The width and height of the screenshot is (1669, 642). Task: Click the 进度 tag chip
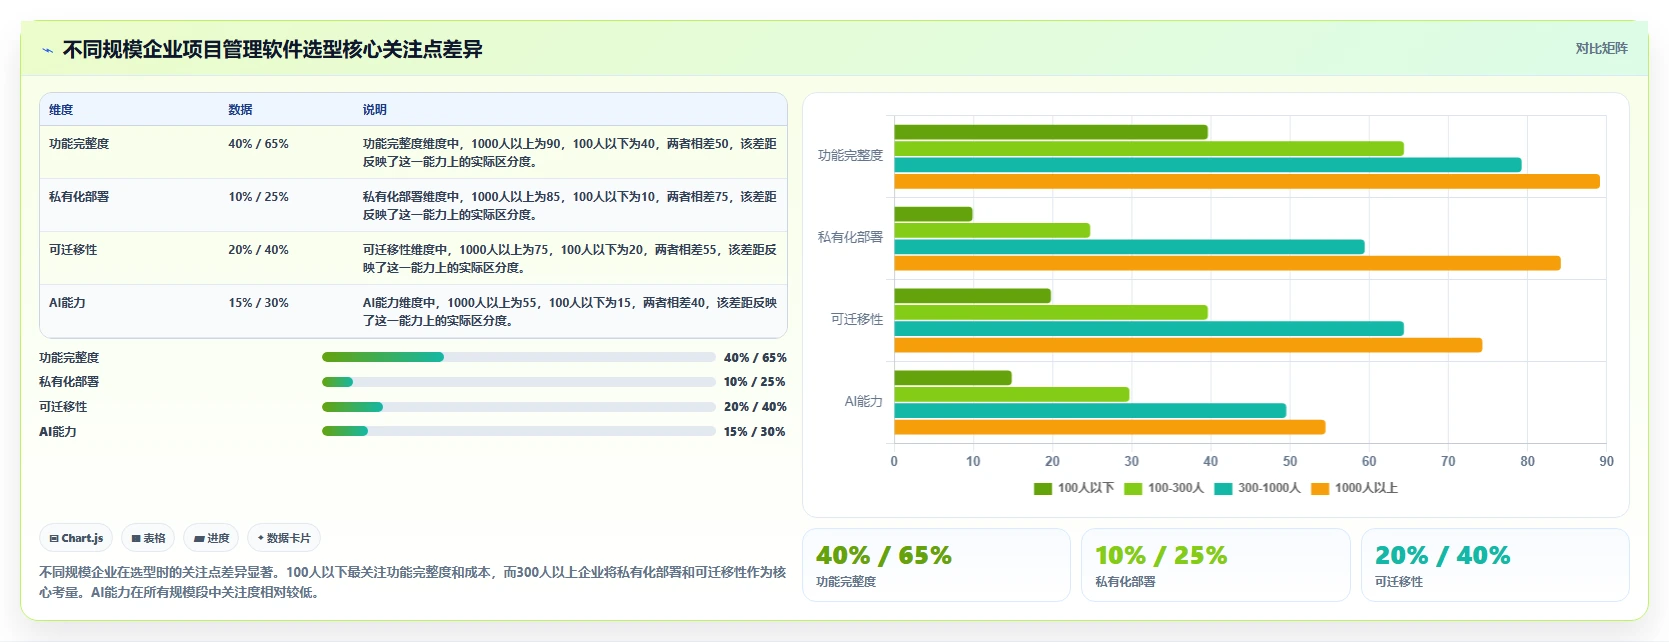211,538
